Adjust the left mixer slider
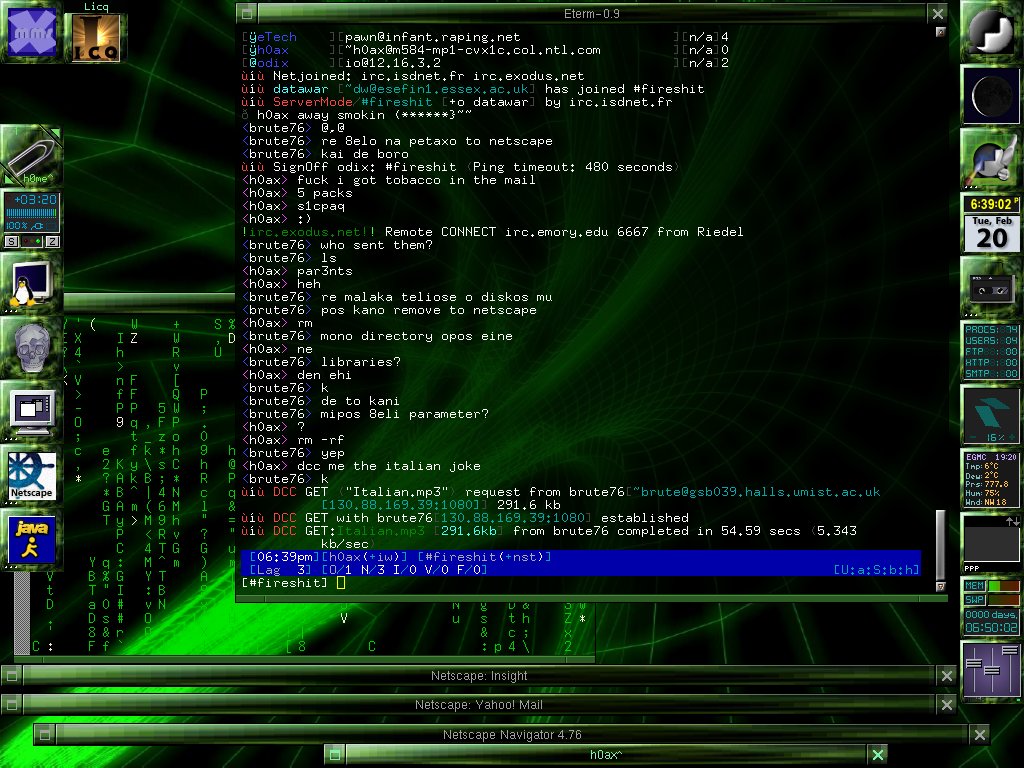This screenshot has height=768, width=1024. click(x=974, y=664)
